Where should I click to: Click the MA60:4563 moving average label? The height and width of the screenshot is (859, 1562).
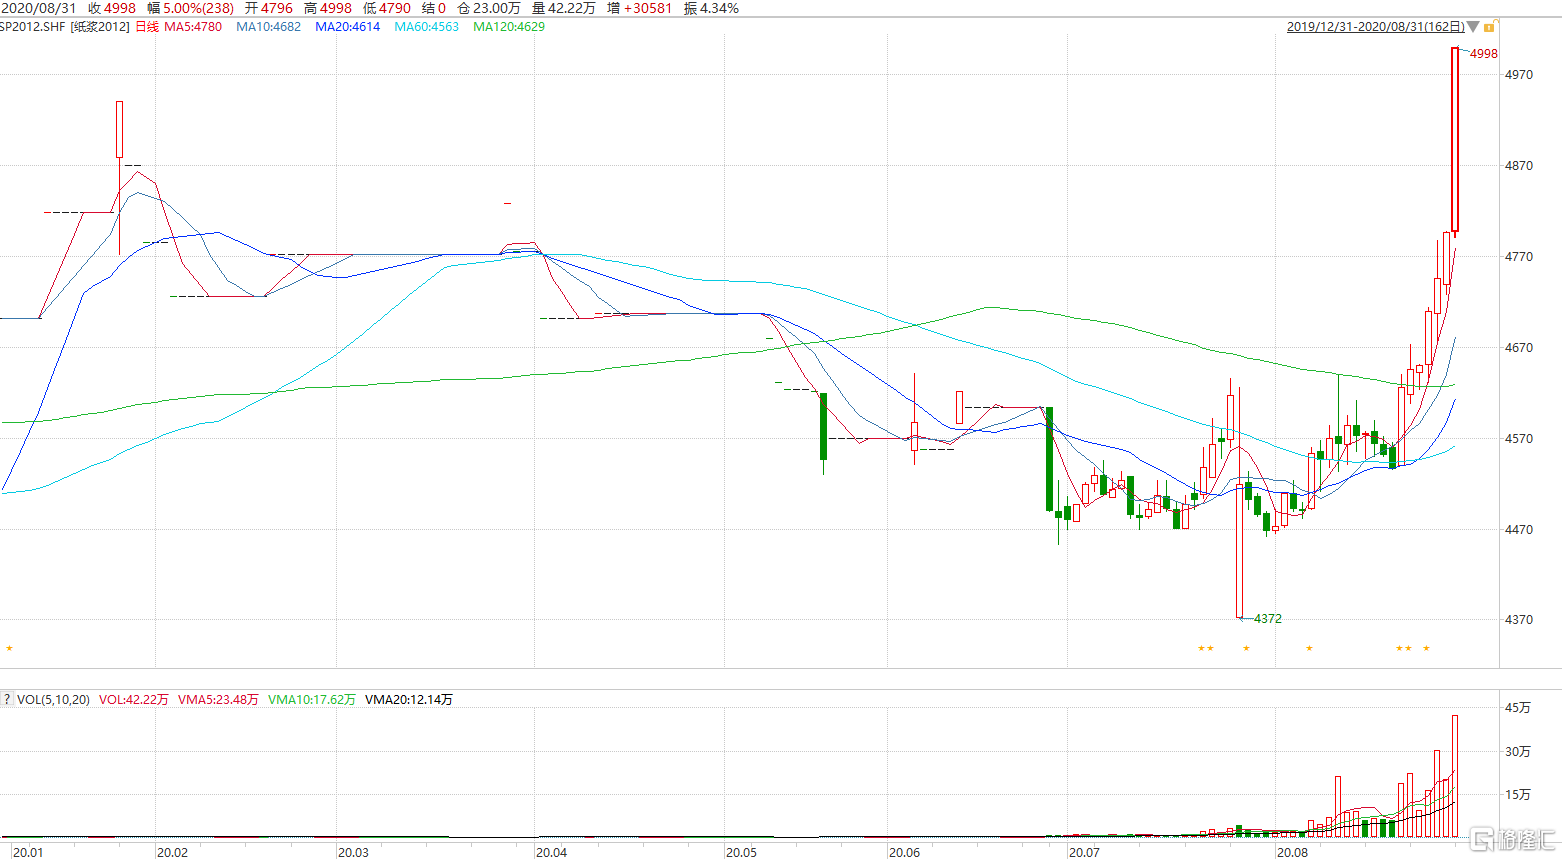pyautogui.click(x=426, y=27)
